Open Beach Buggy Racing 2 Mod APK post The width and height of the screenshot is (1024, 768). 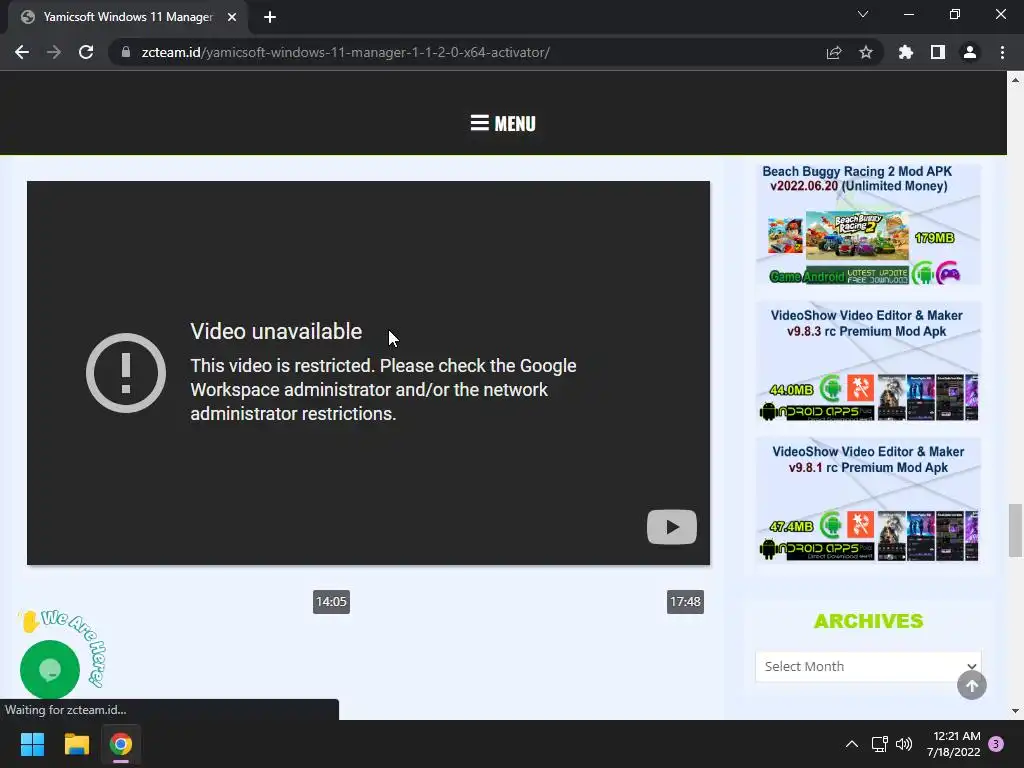[857, 178]
